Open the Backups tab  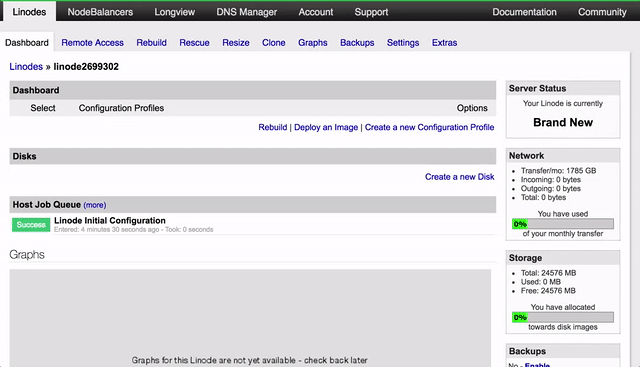click(x=357, y=42)
